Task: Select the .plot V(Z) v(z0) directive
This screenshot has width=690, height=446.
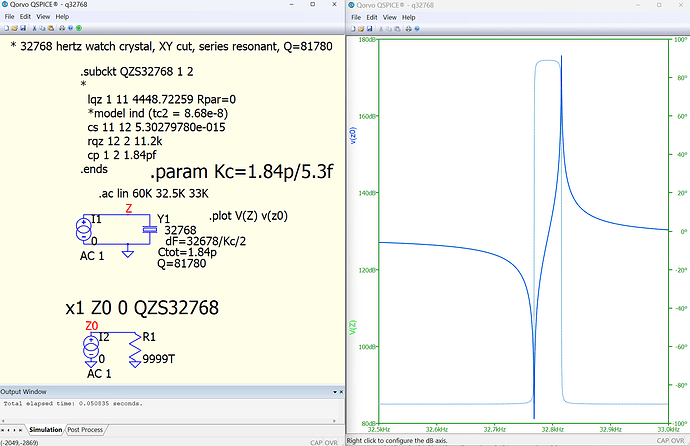Action: (x=249, y=216)
